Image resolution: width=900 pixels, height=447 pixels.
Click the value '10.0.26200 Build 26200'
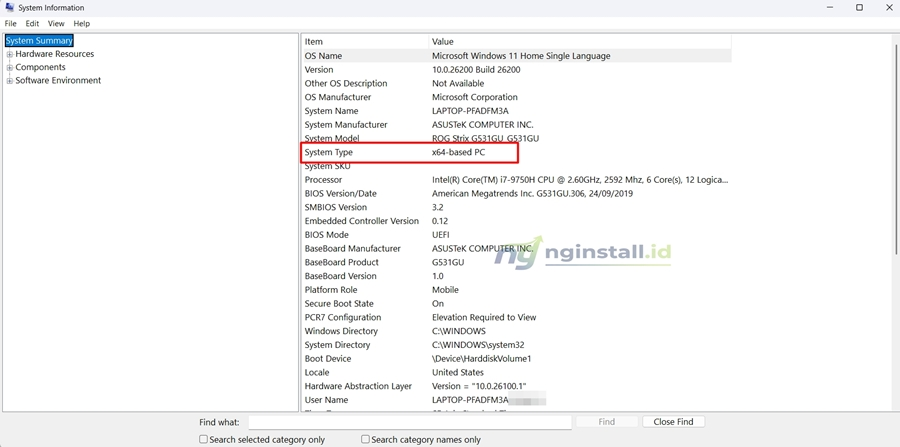point(476,69)
